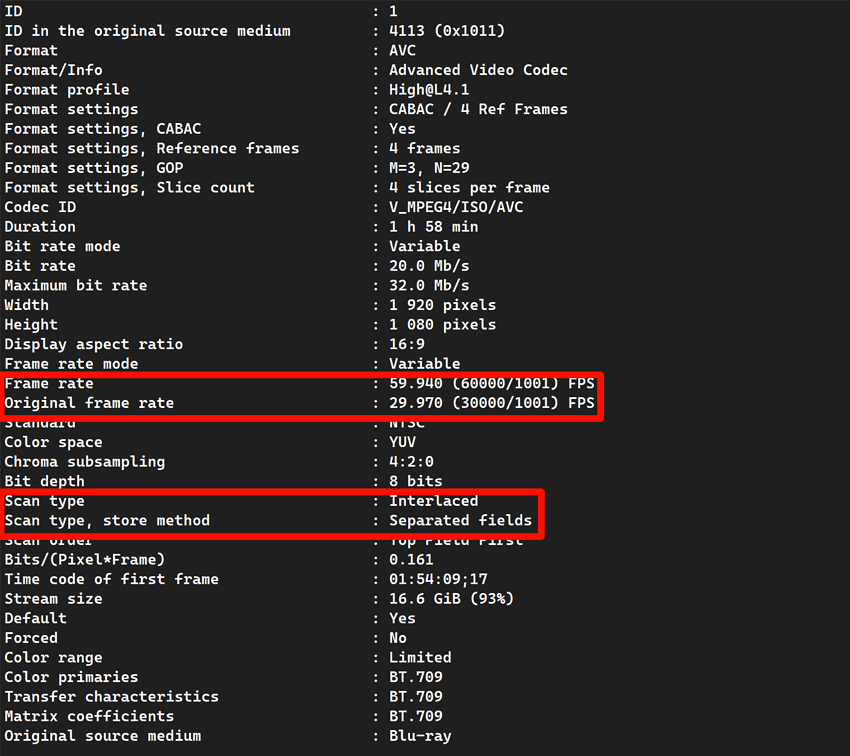Click the '59.940 (60000/1001) FPS' frame rate value

(491, 383)
